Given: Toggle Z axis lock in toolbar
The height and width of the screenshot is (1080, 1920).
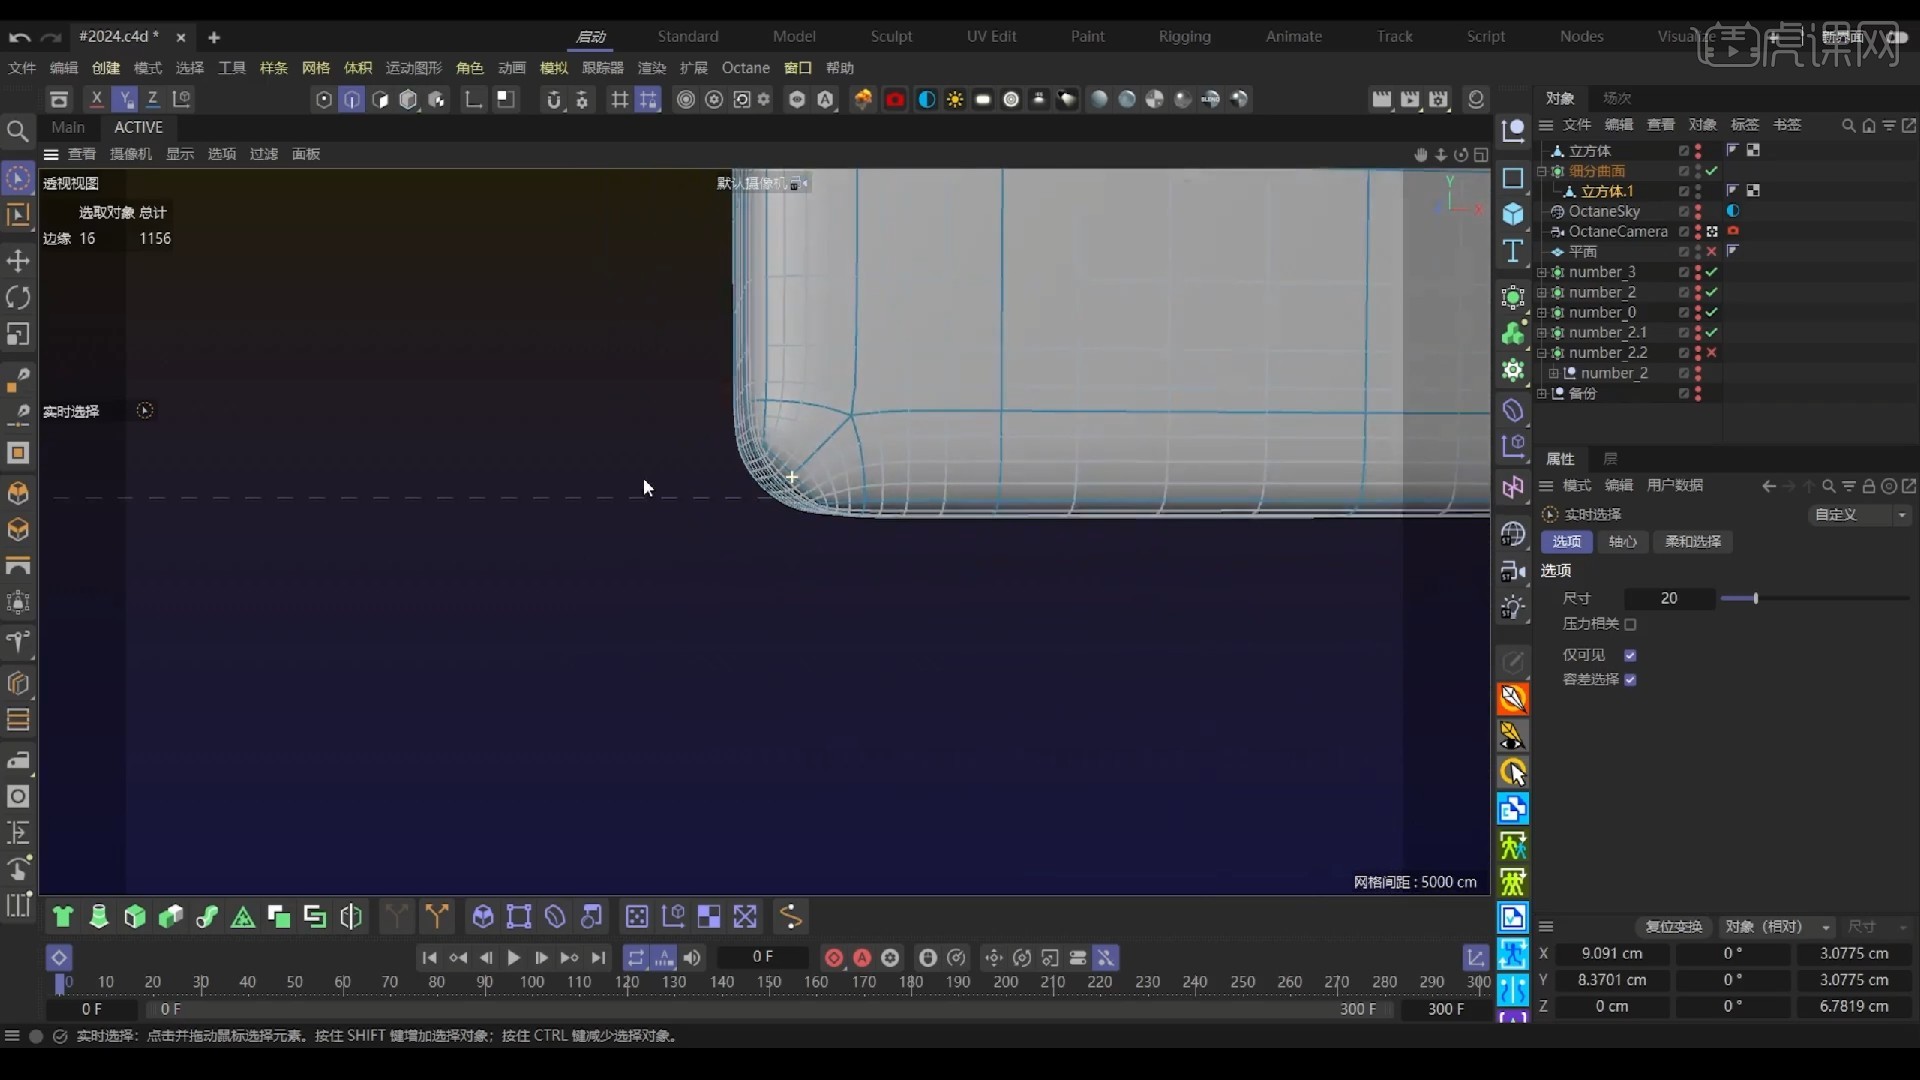Looking at the screenshot, I should coord(152,99).
